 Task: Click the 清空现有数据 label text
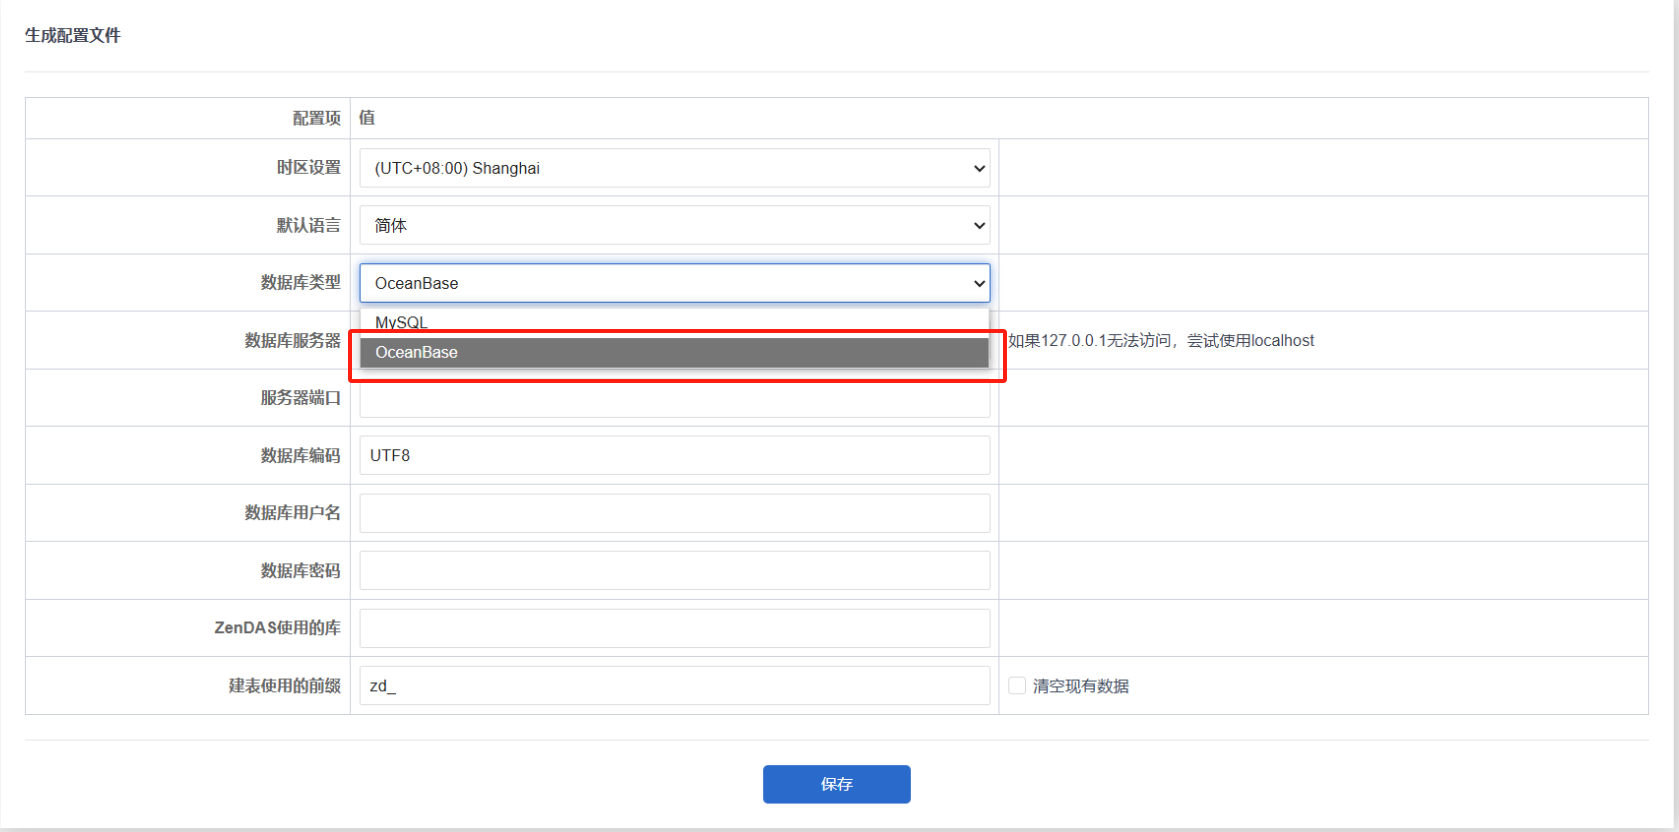pos(1080,686)
